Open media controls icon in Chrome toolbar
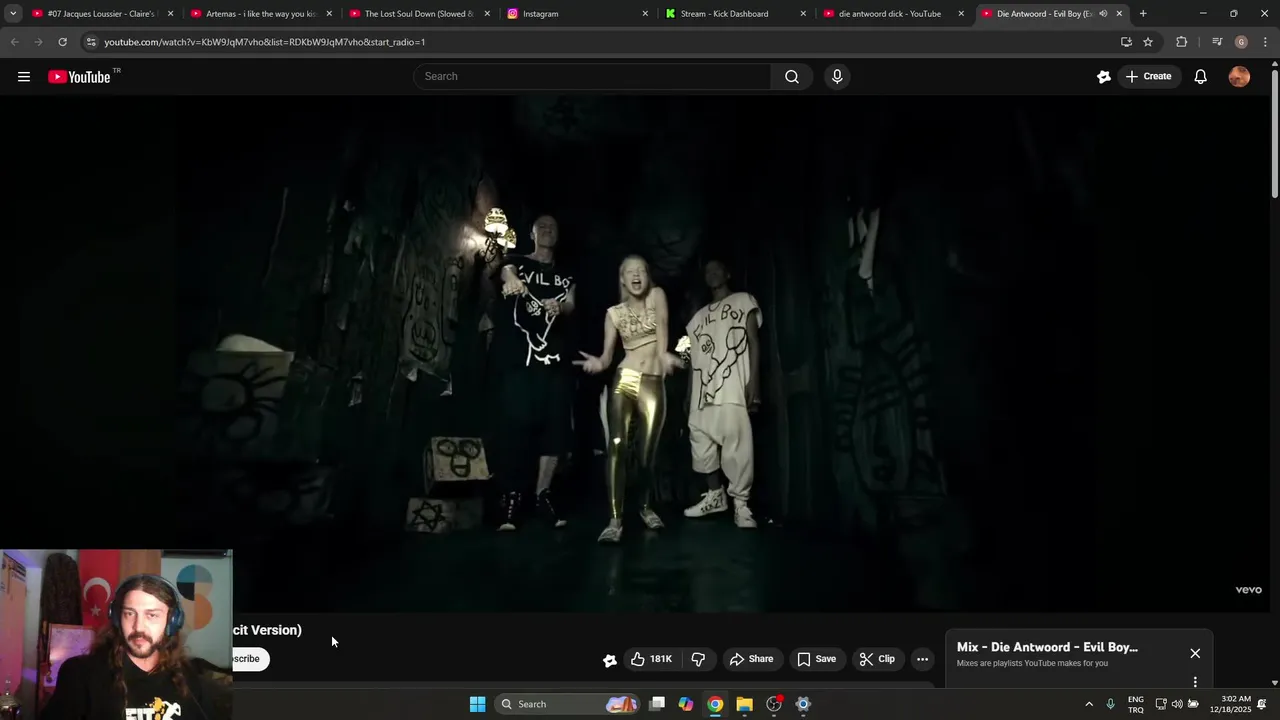Screen dimensions: 1280x720 point(1217,42)
